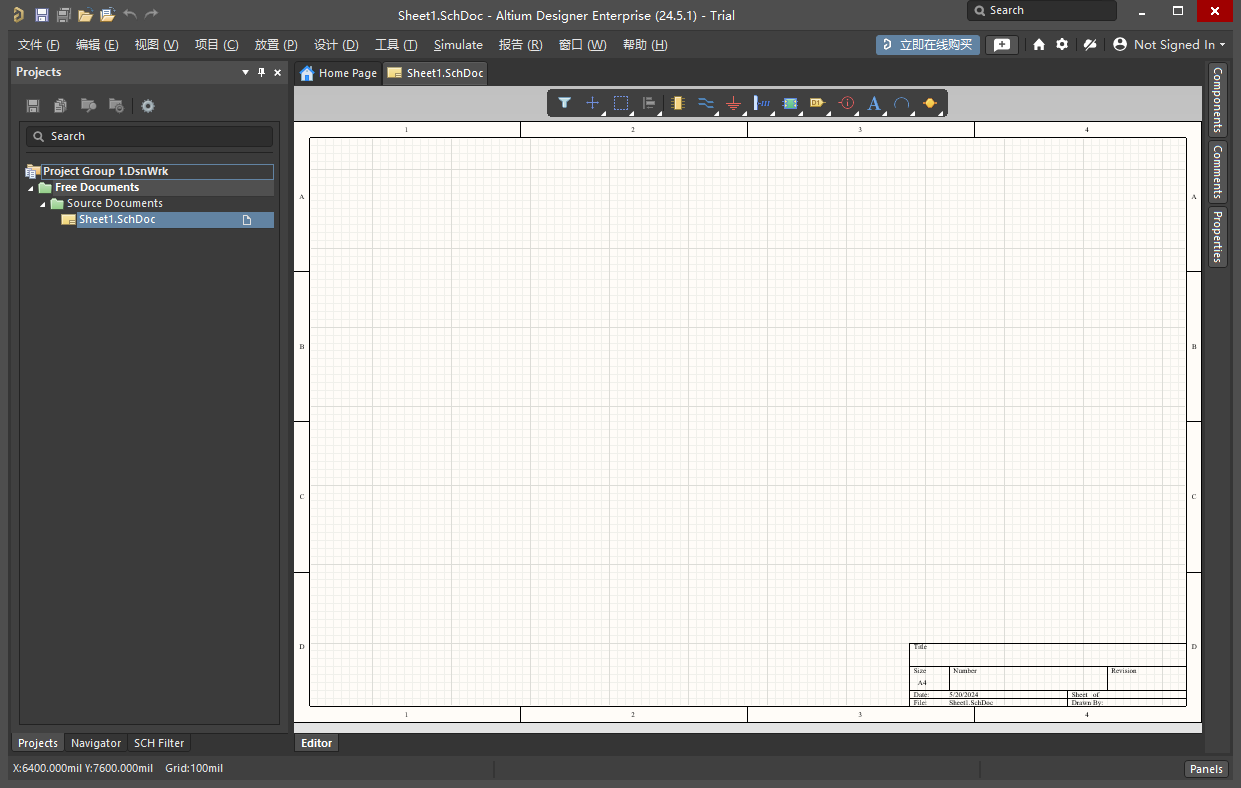Pick the rectangular selection tool
Viewport: 1241px width, 788px height.
[621, 102]
